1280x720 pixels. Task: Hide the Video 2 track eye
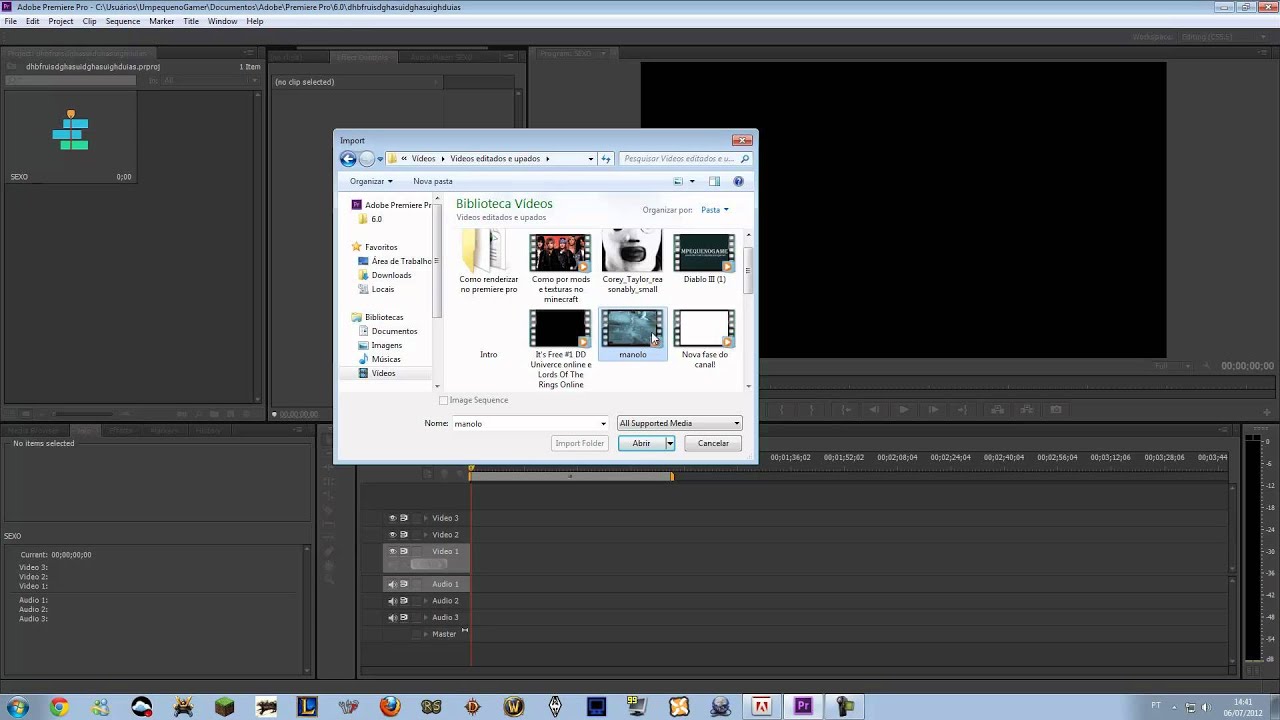[392, 535]
